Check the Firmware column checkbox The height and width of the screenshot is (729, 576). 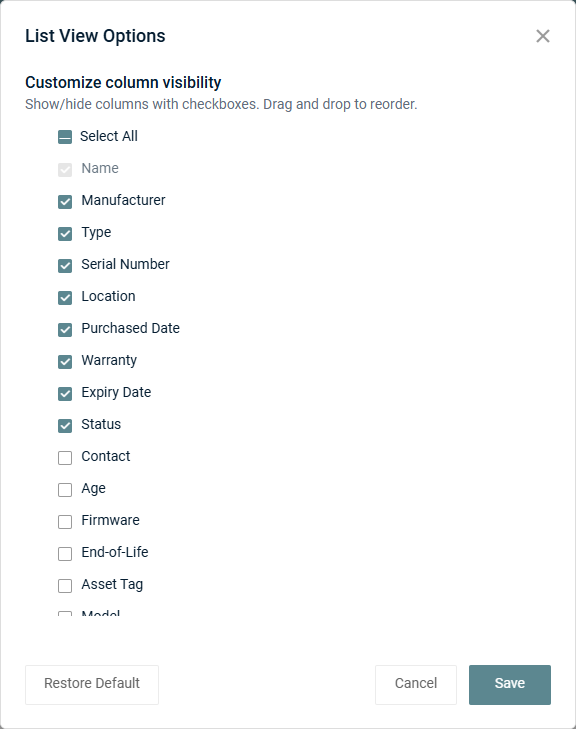tap(65, 522)
